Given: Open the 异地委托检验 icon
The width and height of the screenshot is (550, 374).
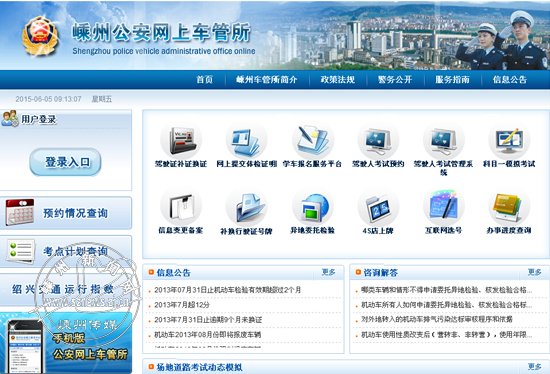Looking at the screenshot, I should [312, 208].
